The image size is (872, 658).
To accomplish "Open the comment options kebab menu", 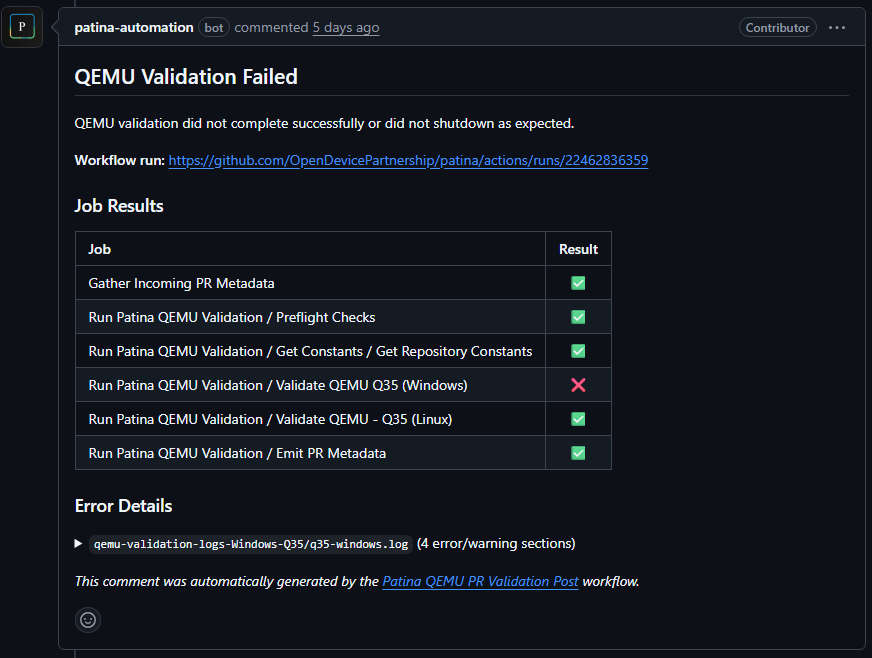I will [x=838, y=27].
